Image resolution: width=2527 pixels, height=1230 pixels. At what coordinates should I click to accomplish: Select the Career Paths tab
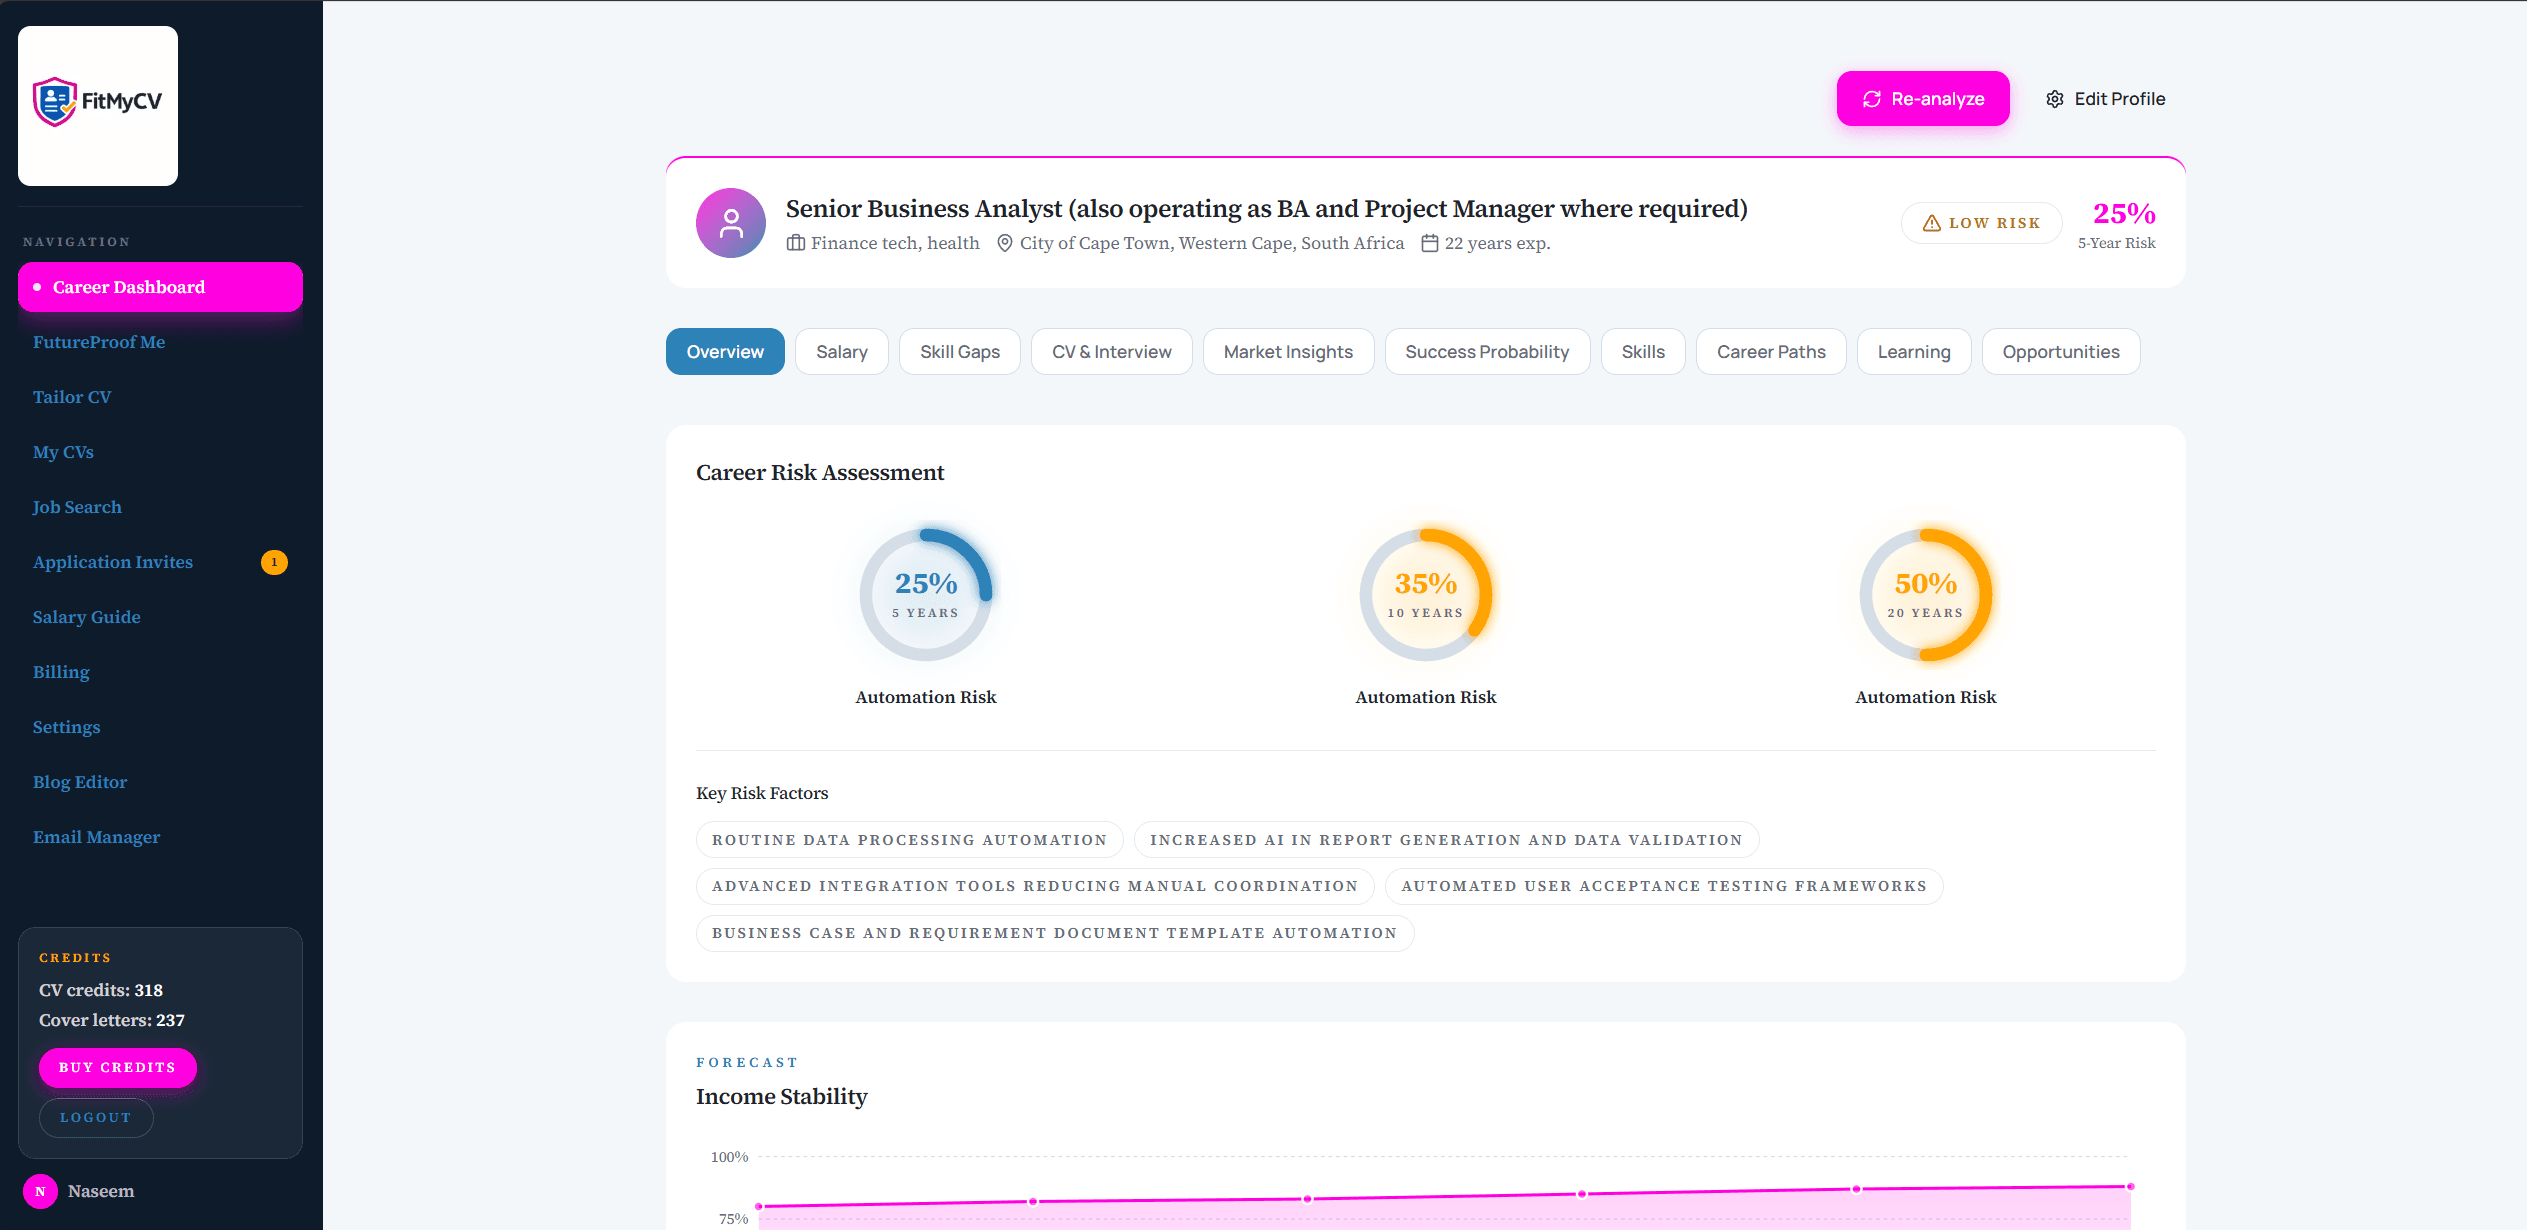[x=1771, y=351]
